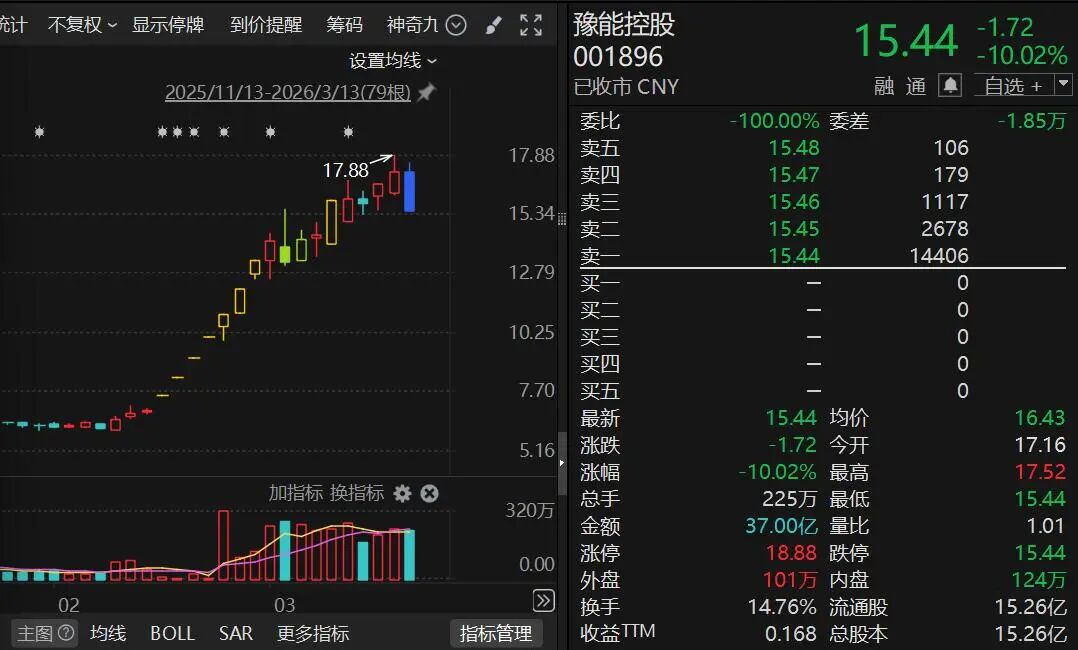Click the 指标管理 button
This screenshot has height=650, width=1078.
tap(496, 633)
